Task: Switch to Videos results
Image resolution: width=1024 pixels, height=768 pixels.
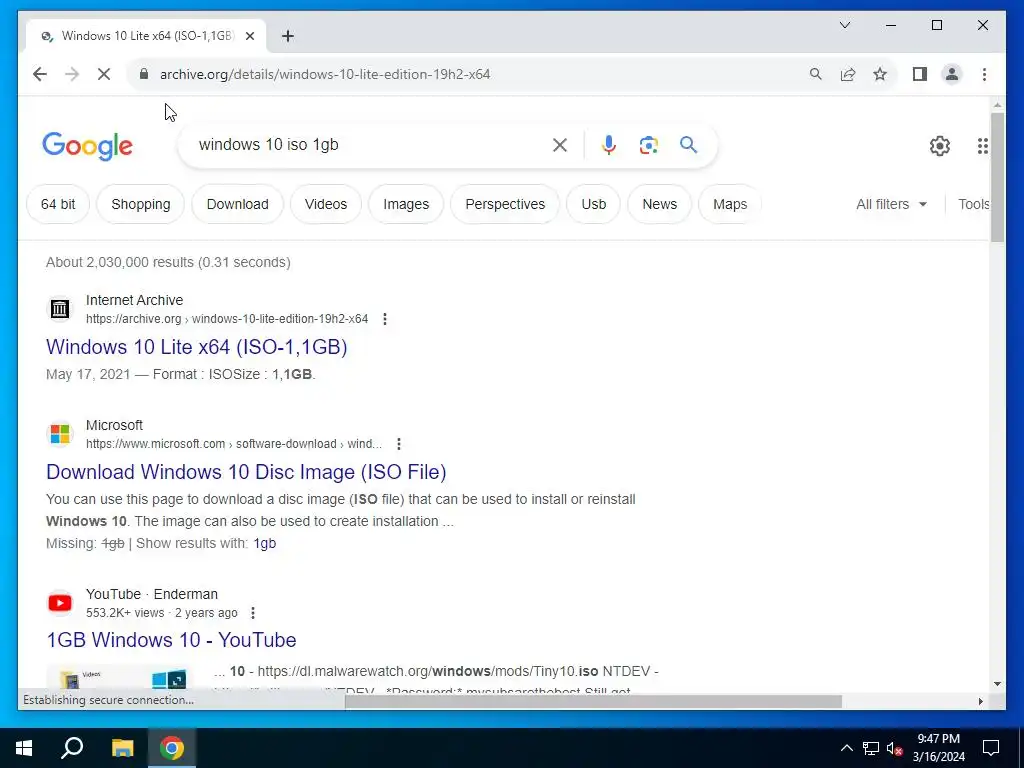Action: pos(326,204)
